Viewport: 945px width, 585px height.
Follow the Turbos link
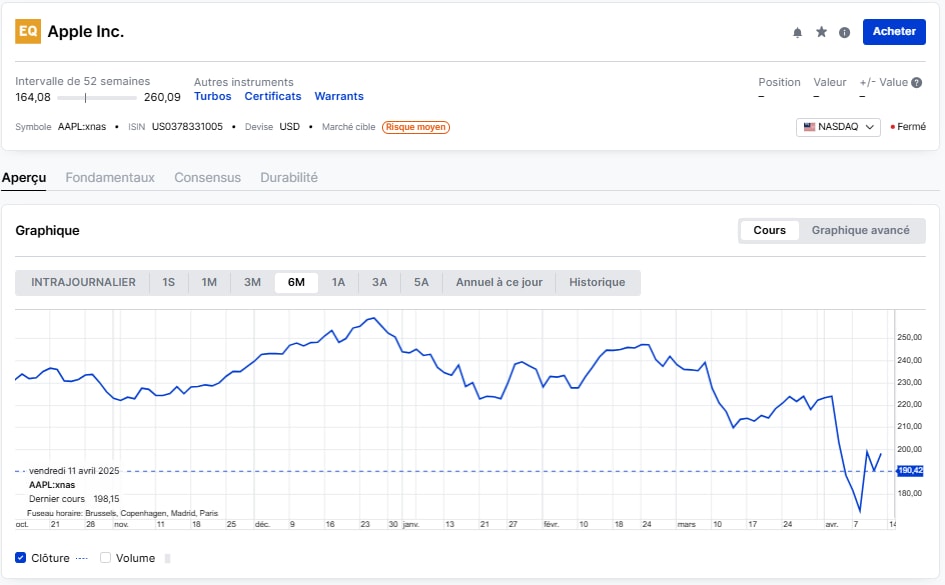tap(212, 96)
